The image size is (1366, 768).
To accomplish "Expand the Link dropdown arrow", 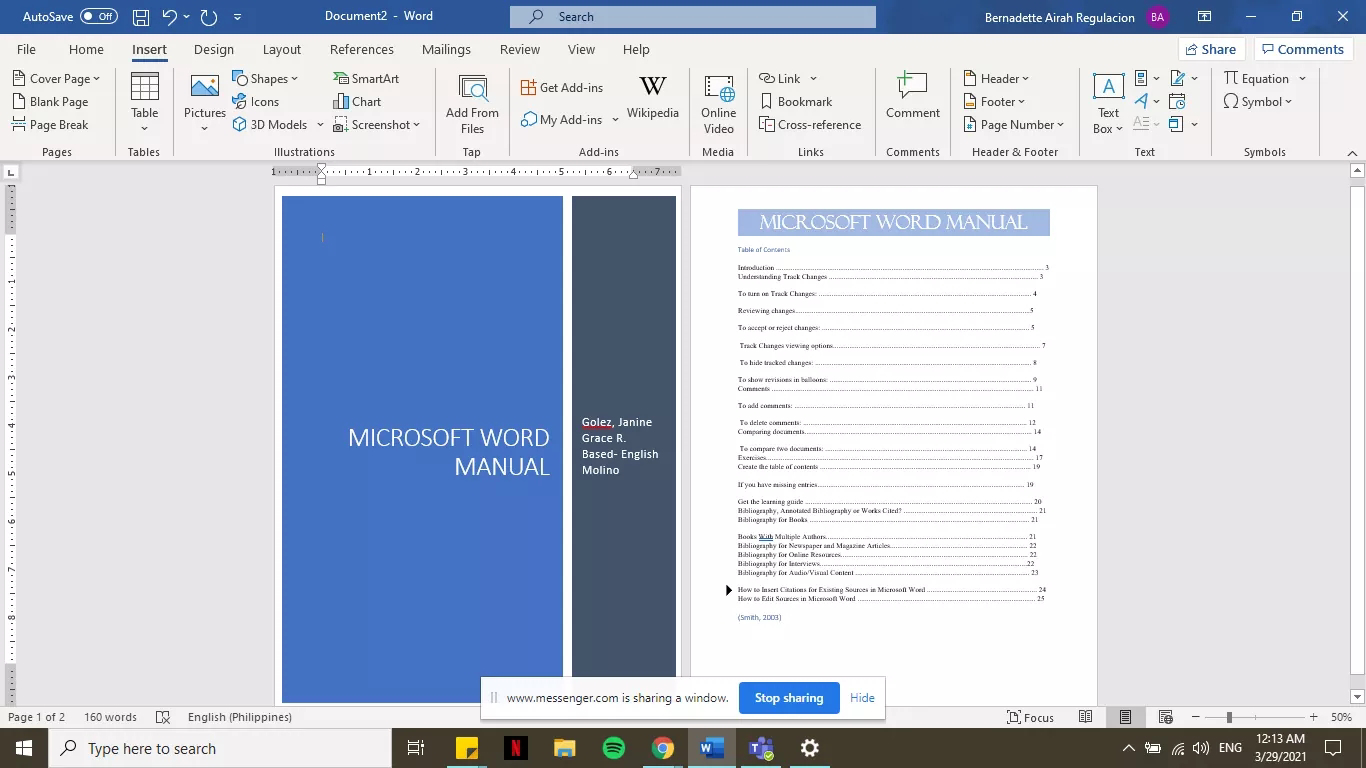I will [x=813, y=78].
